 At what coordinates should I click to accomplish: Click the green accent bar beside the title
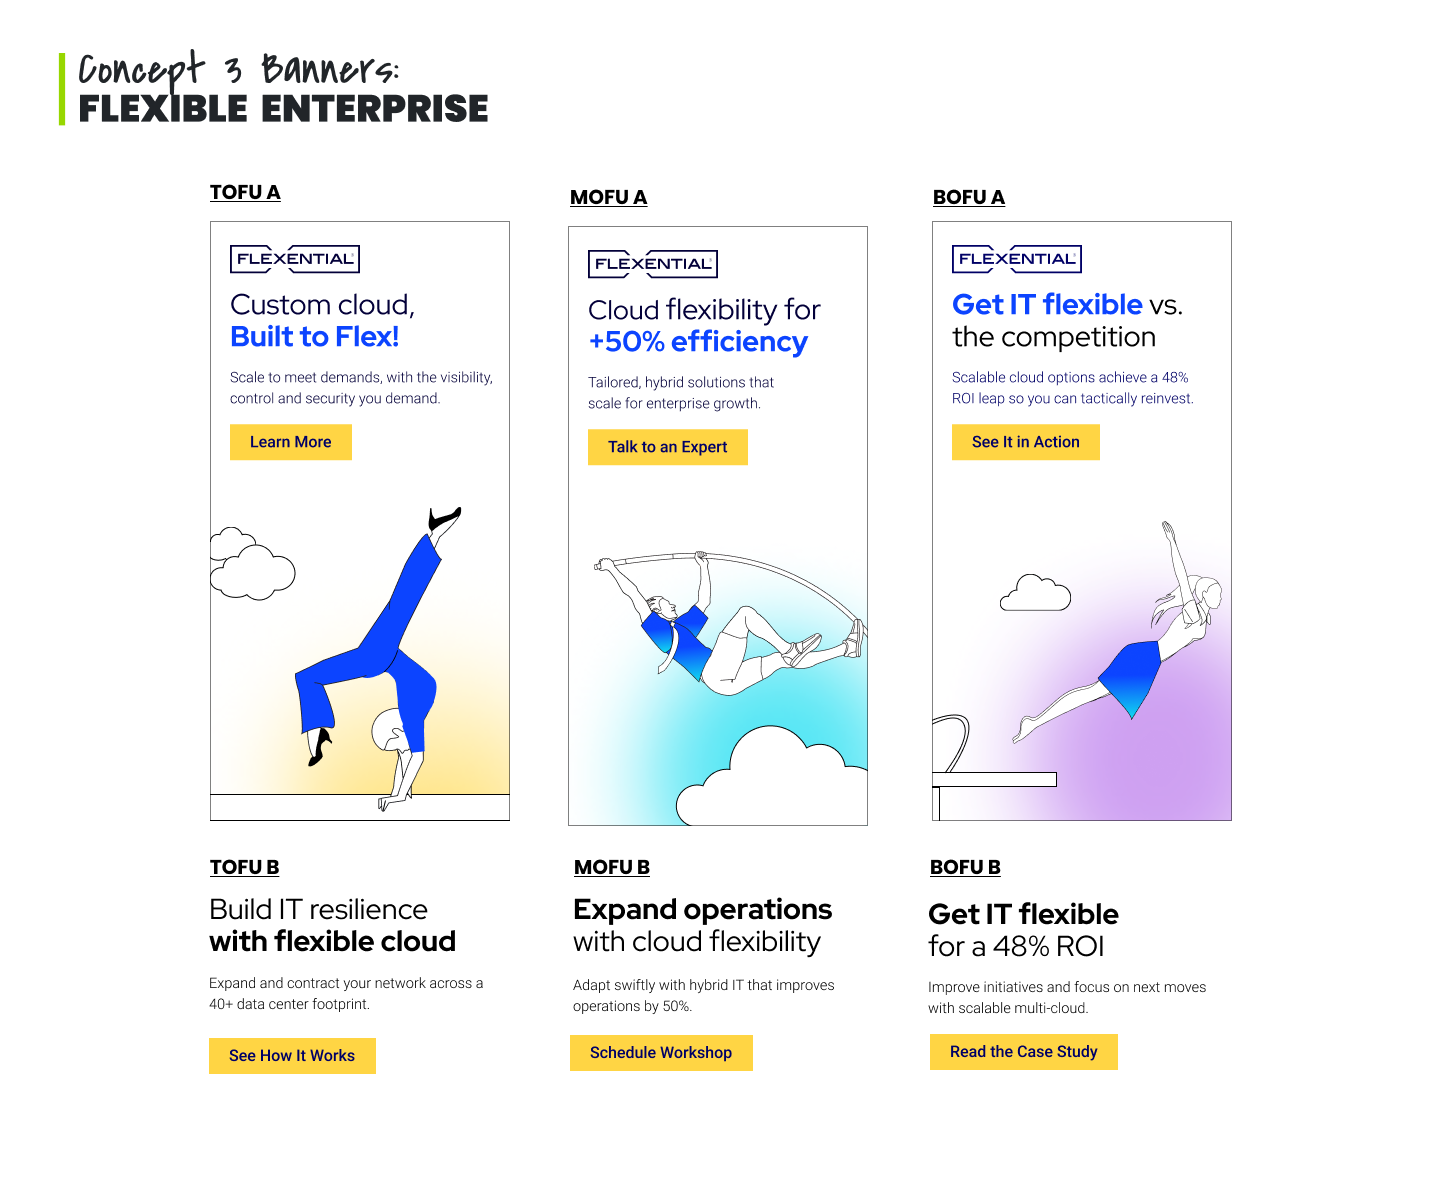click(x=62, y=89)
